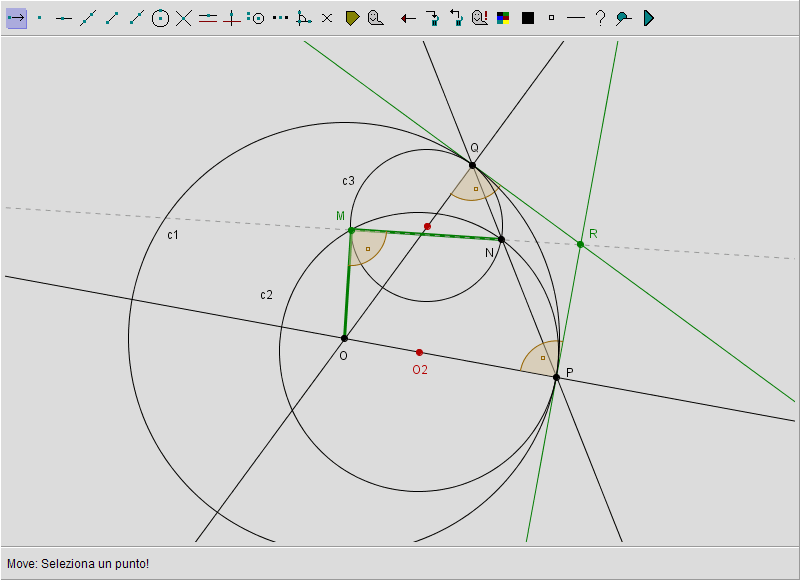The height and width of the screenshot is (580, 800).
Task: Open the point shape square selector
Action: [551, 18]
